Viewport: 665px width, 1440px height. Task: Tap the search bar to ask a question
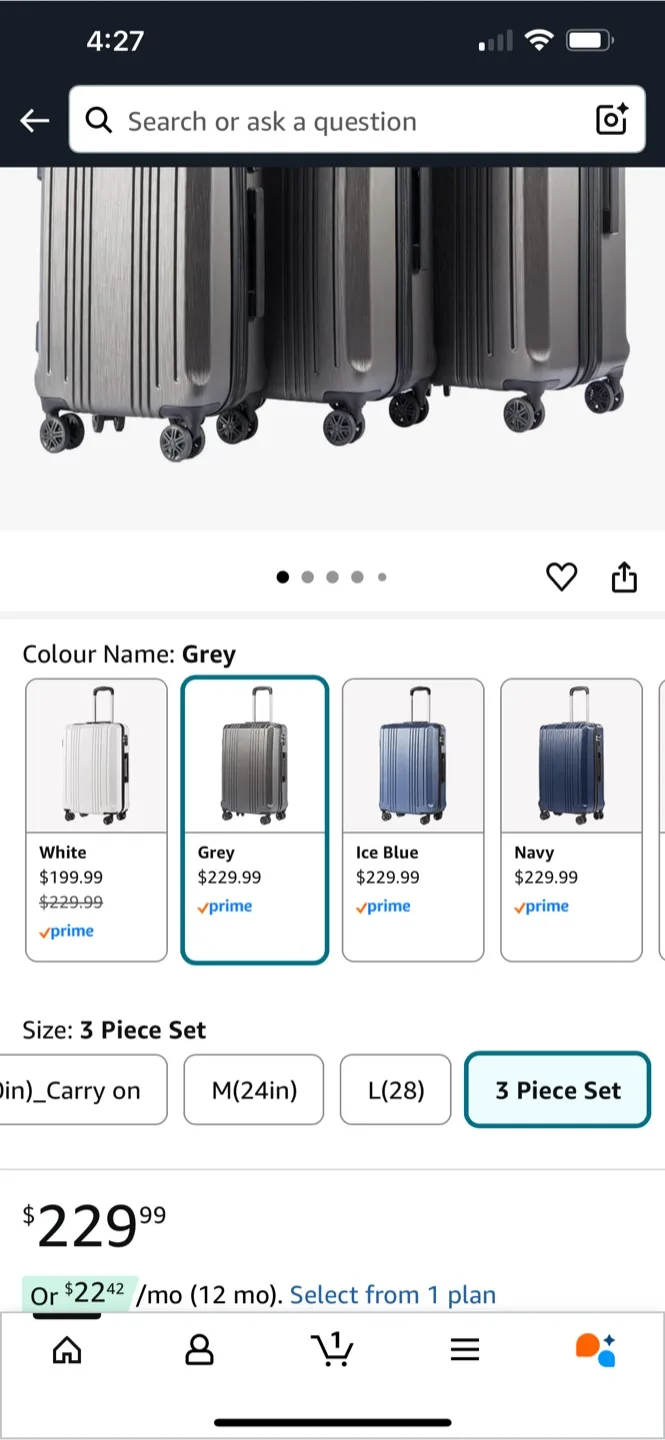tap(330, 120)
